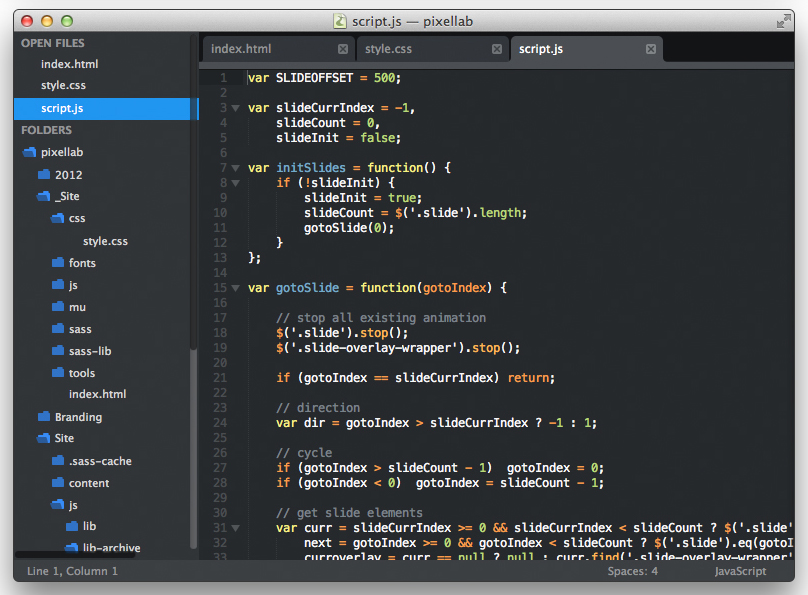Open Spaces: 4 indentation settings
Image resolution: width=808 pixels, height=595 pixels.
[x=632, y=571]
